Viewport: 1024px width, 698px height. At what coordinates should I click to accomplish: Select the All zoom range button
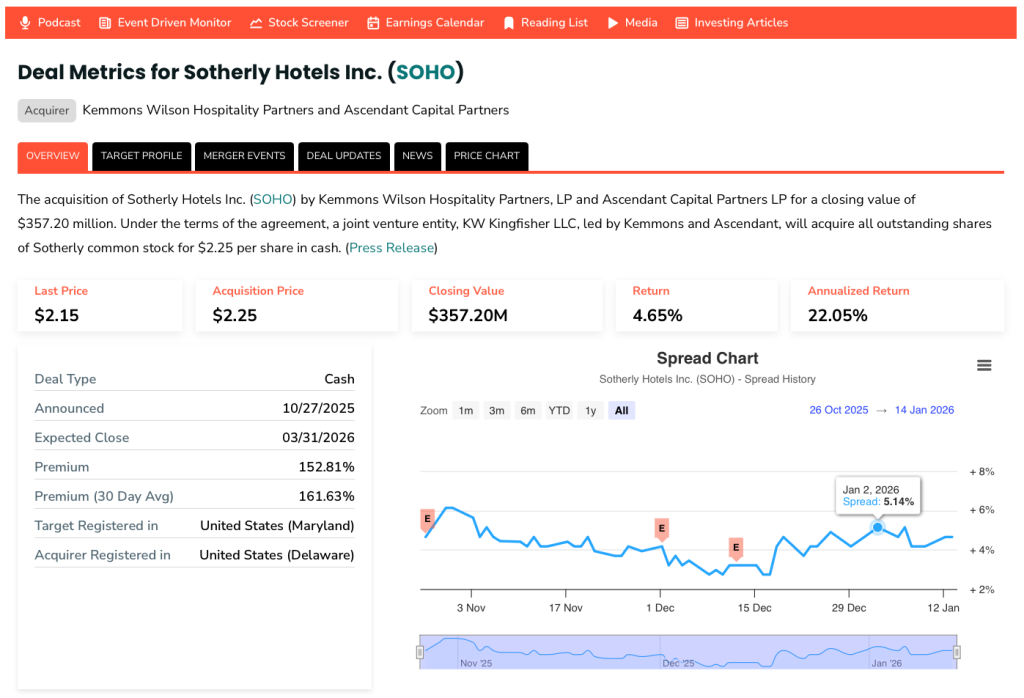(621, 410)
